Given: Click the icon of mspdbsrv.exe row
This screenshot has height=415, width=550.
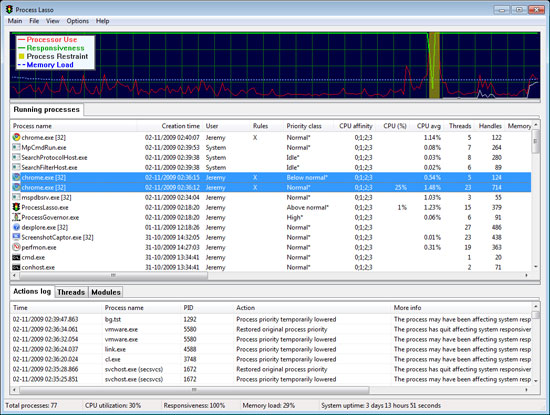Looking at the screenshot, I should [16, 197].
